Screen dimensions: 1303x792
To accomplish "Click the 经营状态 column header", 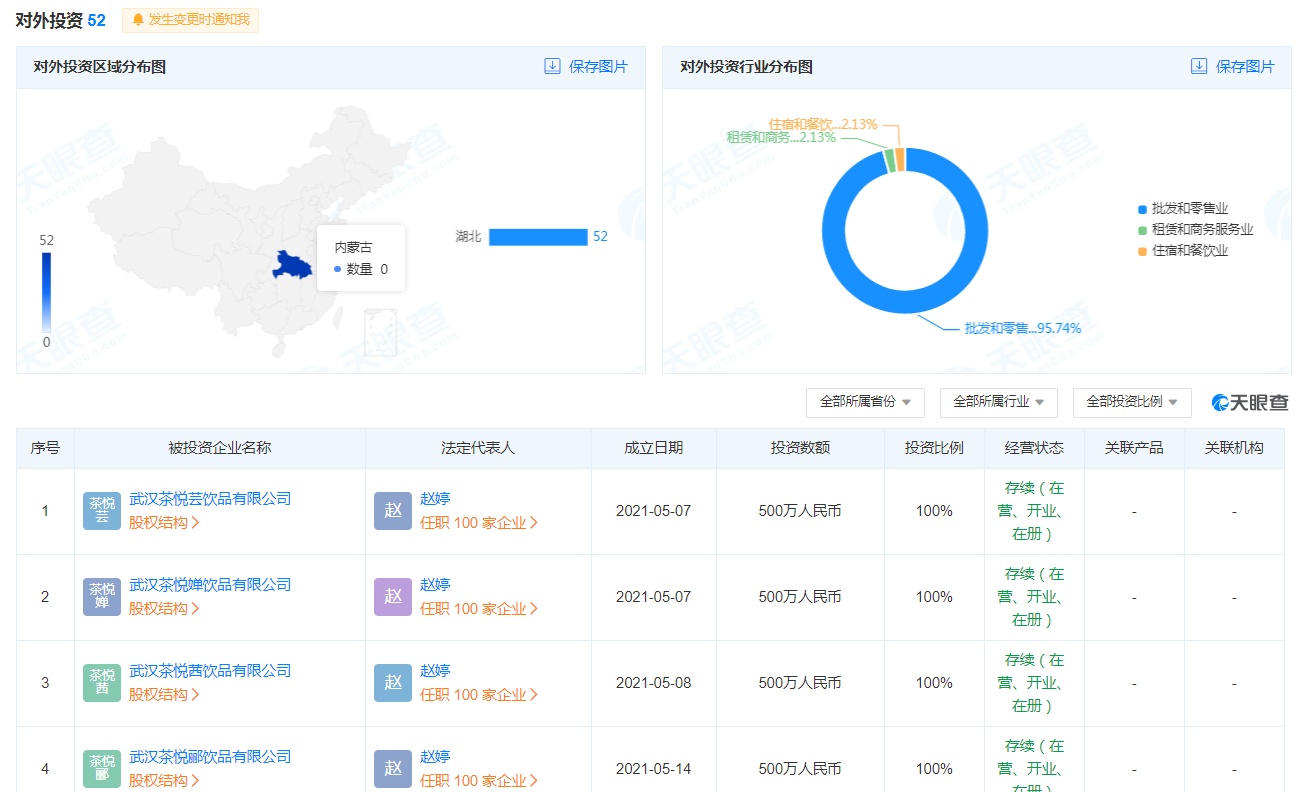I will coord(1034,448).
